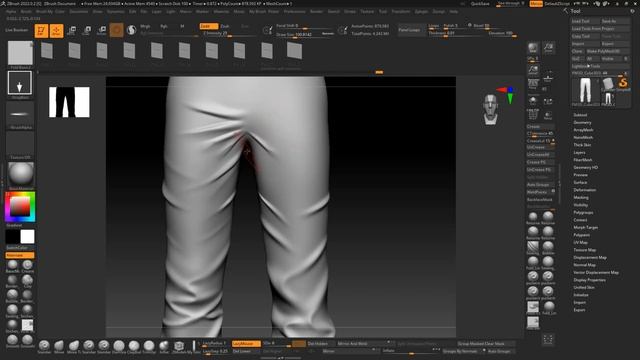Toggle the Rgb channel button
This screenshot has width=640, height=360.
pyautogui.click(x=164, y=26)
